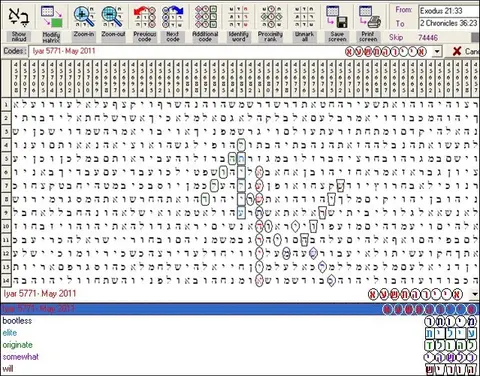The image size is (480, 376).
Task: Click the Hebrew letters beside 'bootless'
Action: pos(450,322)
